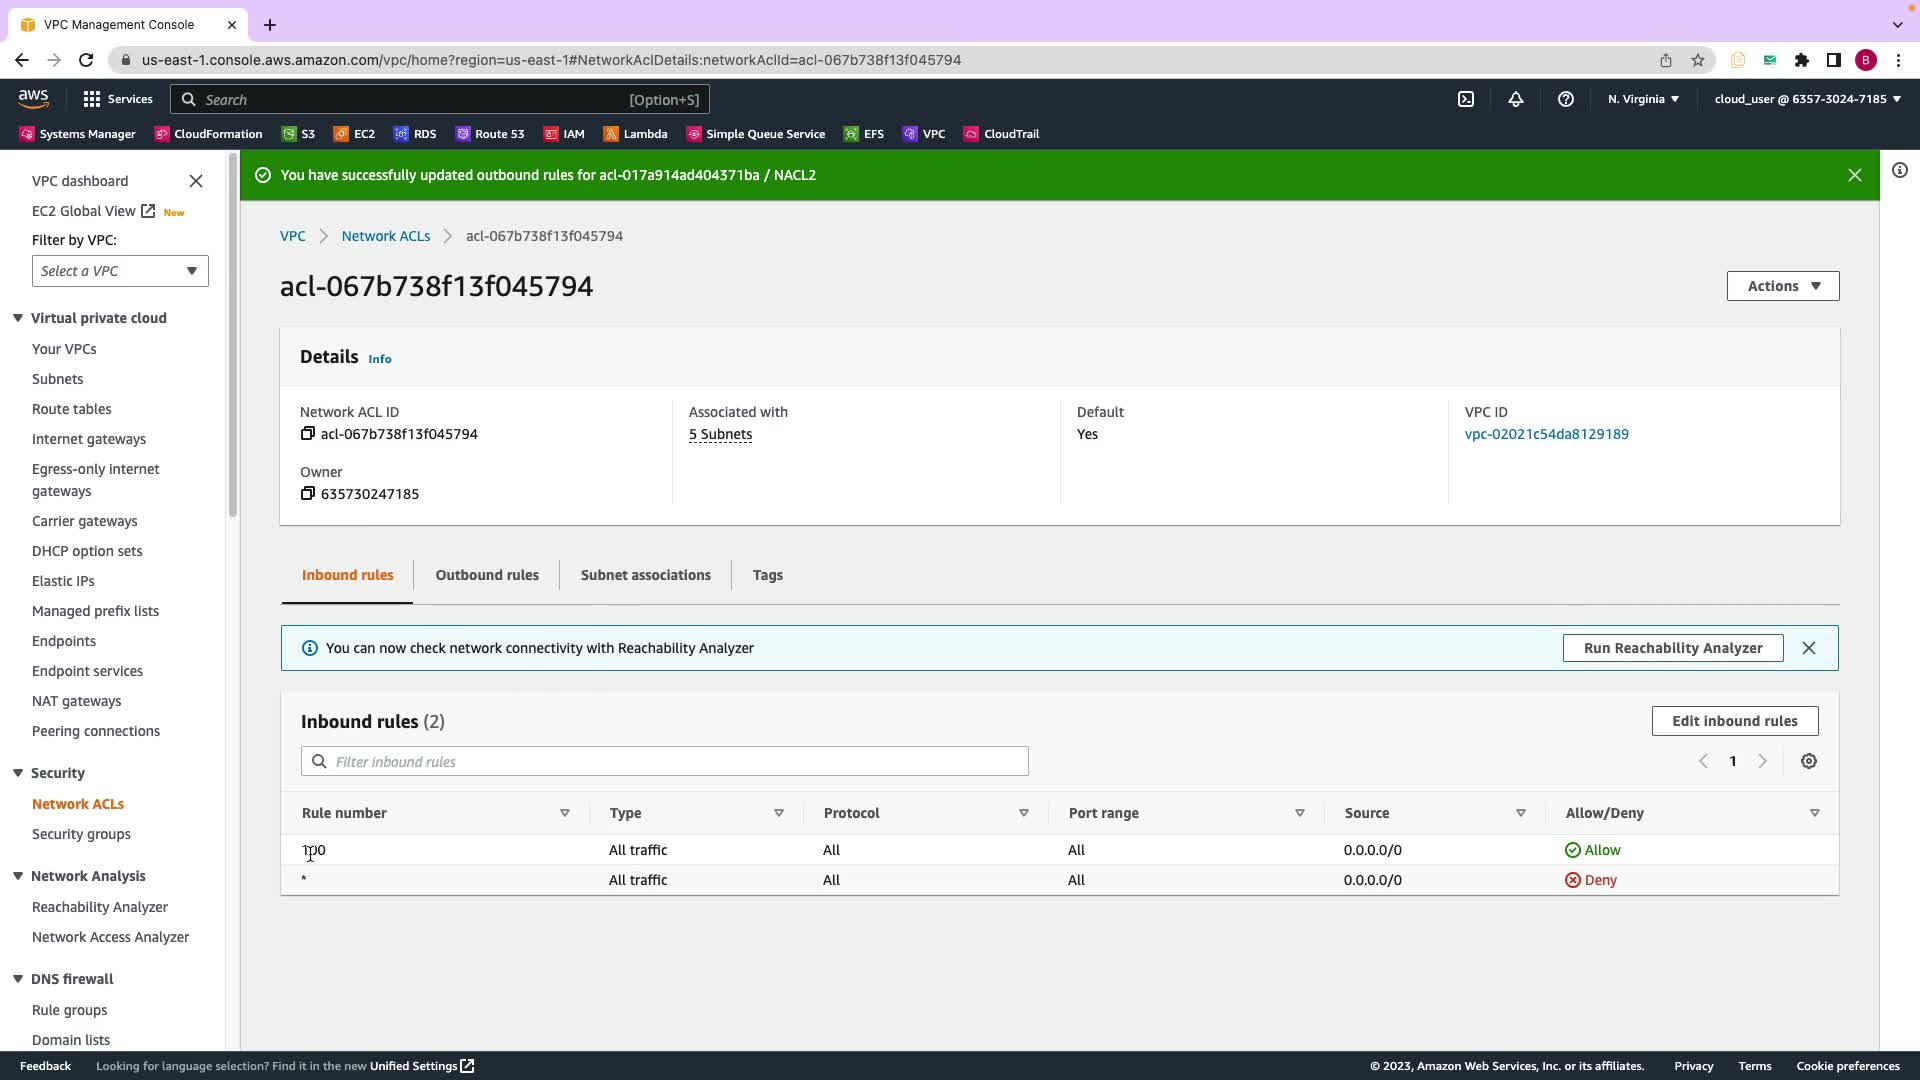The width and height of the screenshot is (1920, 1080).
Task: Focus the Filter inbound rules field
Action: pos(665,762)
